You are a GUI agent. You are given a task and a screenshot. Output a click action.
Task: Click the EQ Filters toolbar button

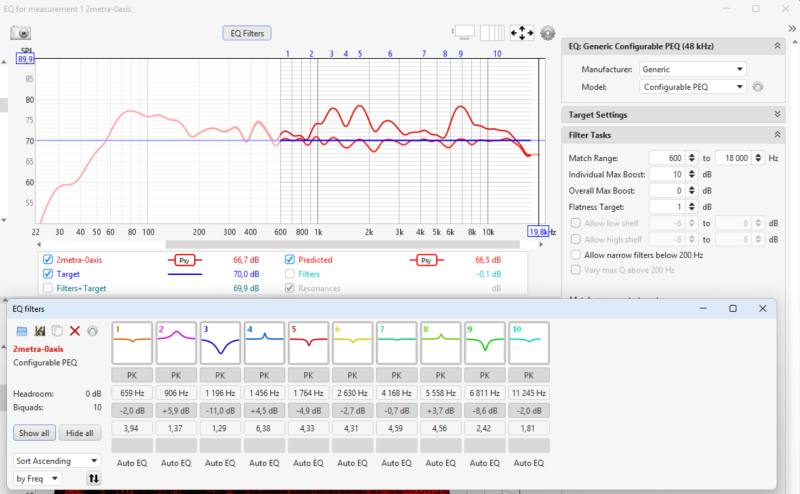(x=247, y=33)
